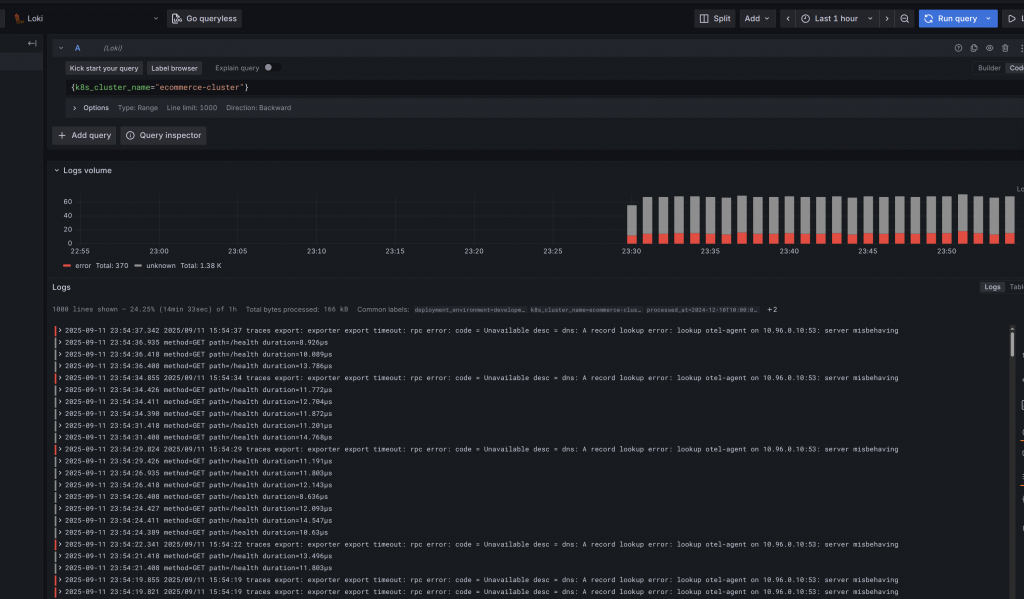Open the Label browser
Viewport: 1024px width, 599px height.
click(x=174, y=68)
